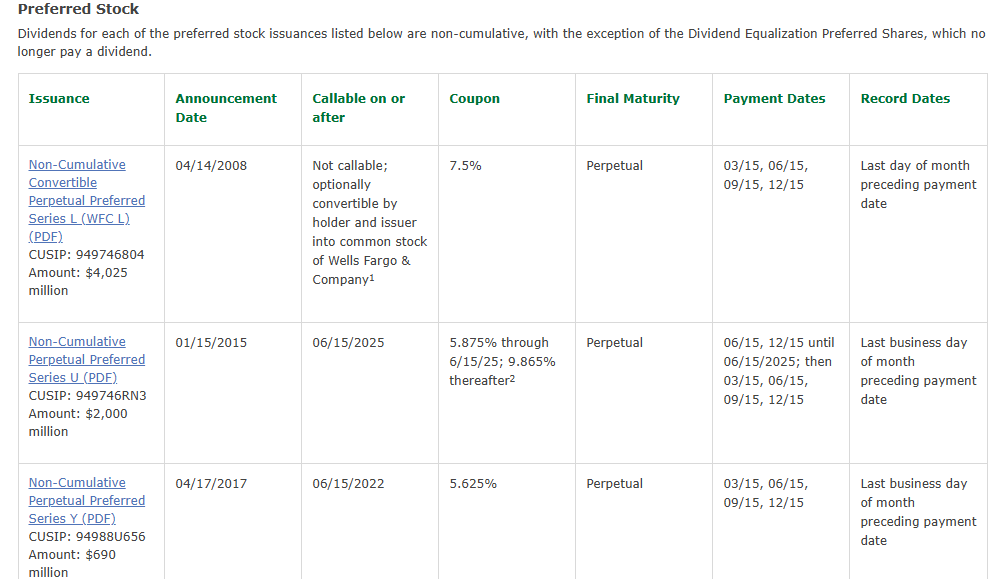This screenshot has width=993, height=579.
Task: Click footnote 2 after 9.865% thereafter
Action: pyautogui.click(x=512, y=378)
